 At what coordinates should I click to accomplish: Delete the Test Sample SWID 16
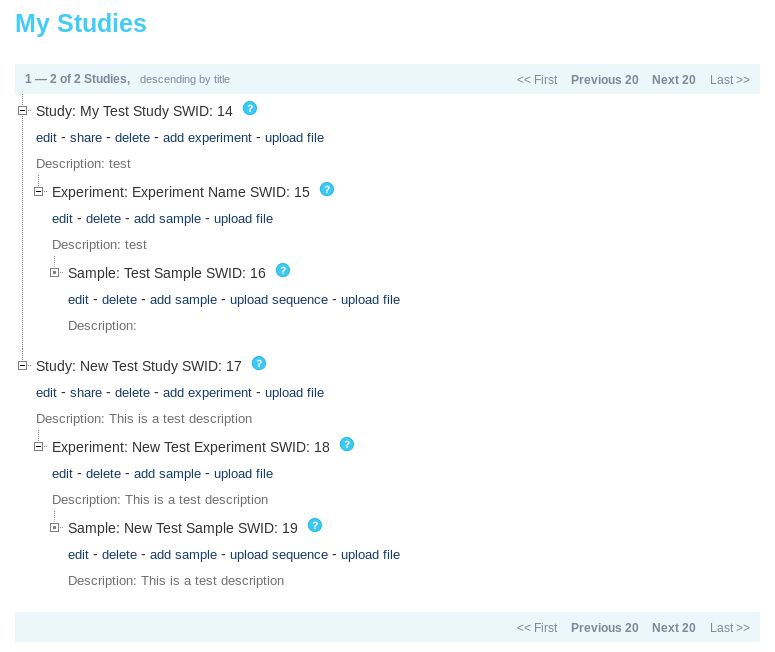(x=119, y=300)
